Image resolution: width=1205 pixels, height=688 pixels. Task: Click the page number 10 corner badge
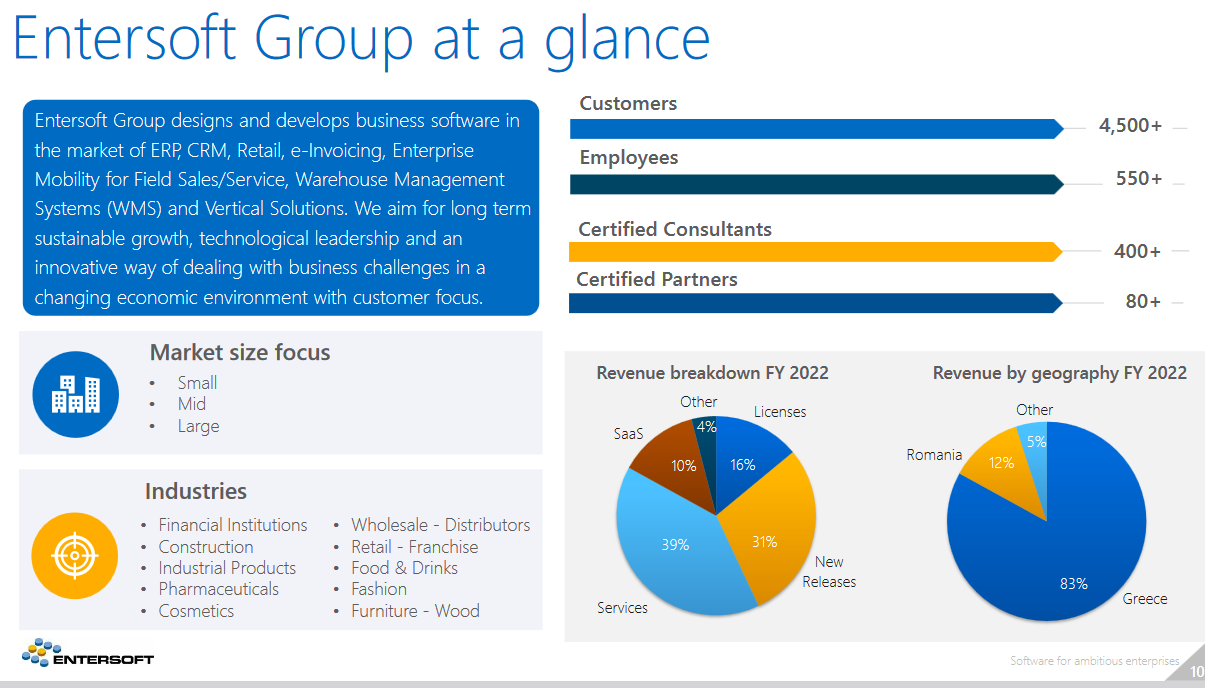1196,672
